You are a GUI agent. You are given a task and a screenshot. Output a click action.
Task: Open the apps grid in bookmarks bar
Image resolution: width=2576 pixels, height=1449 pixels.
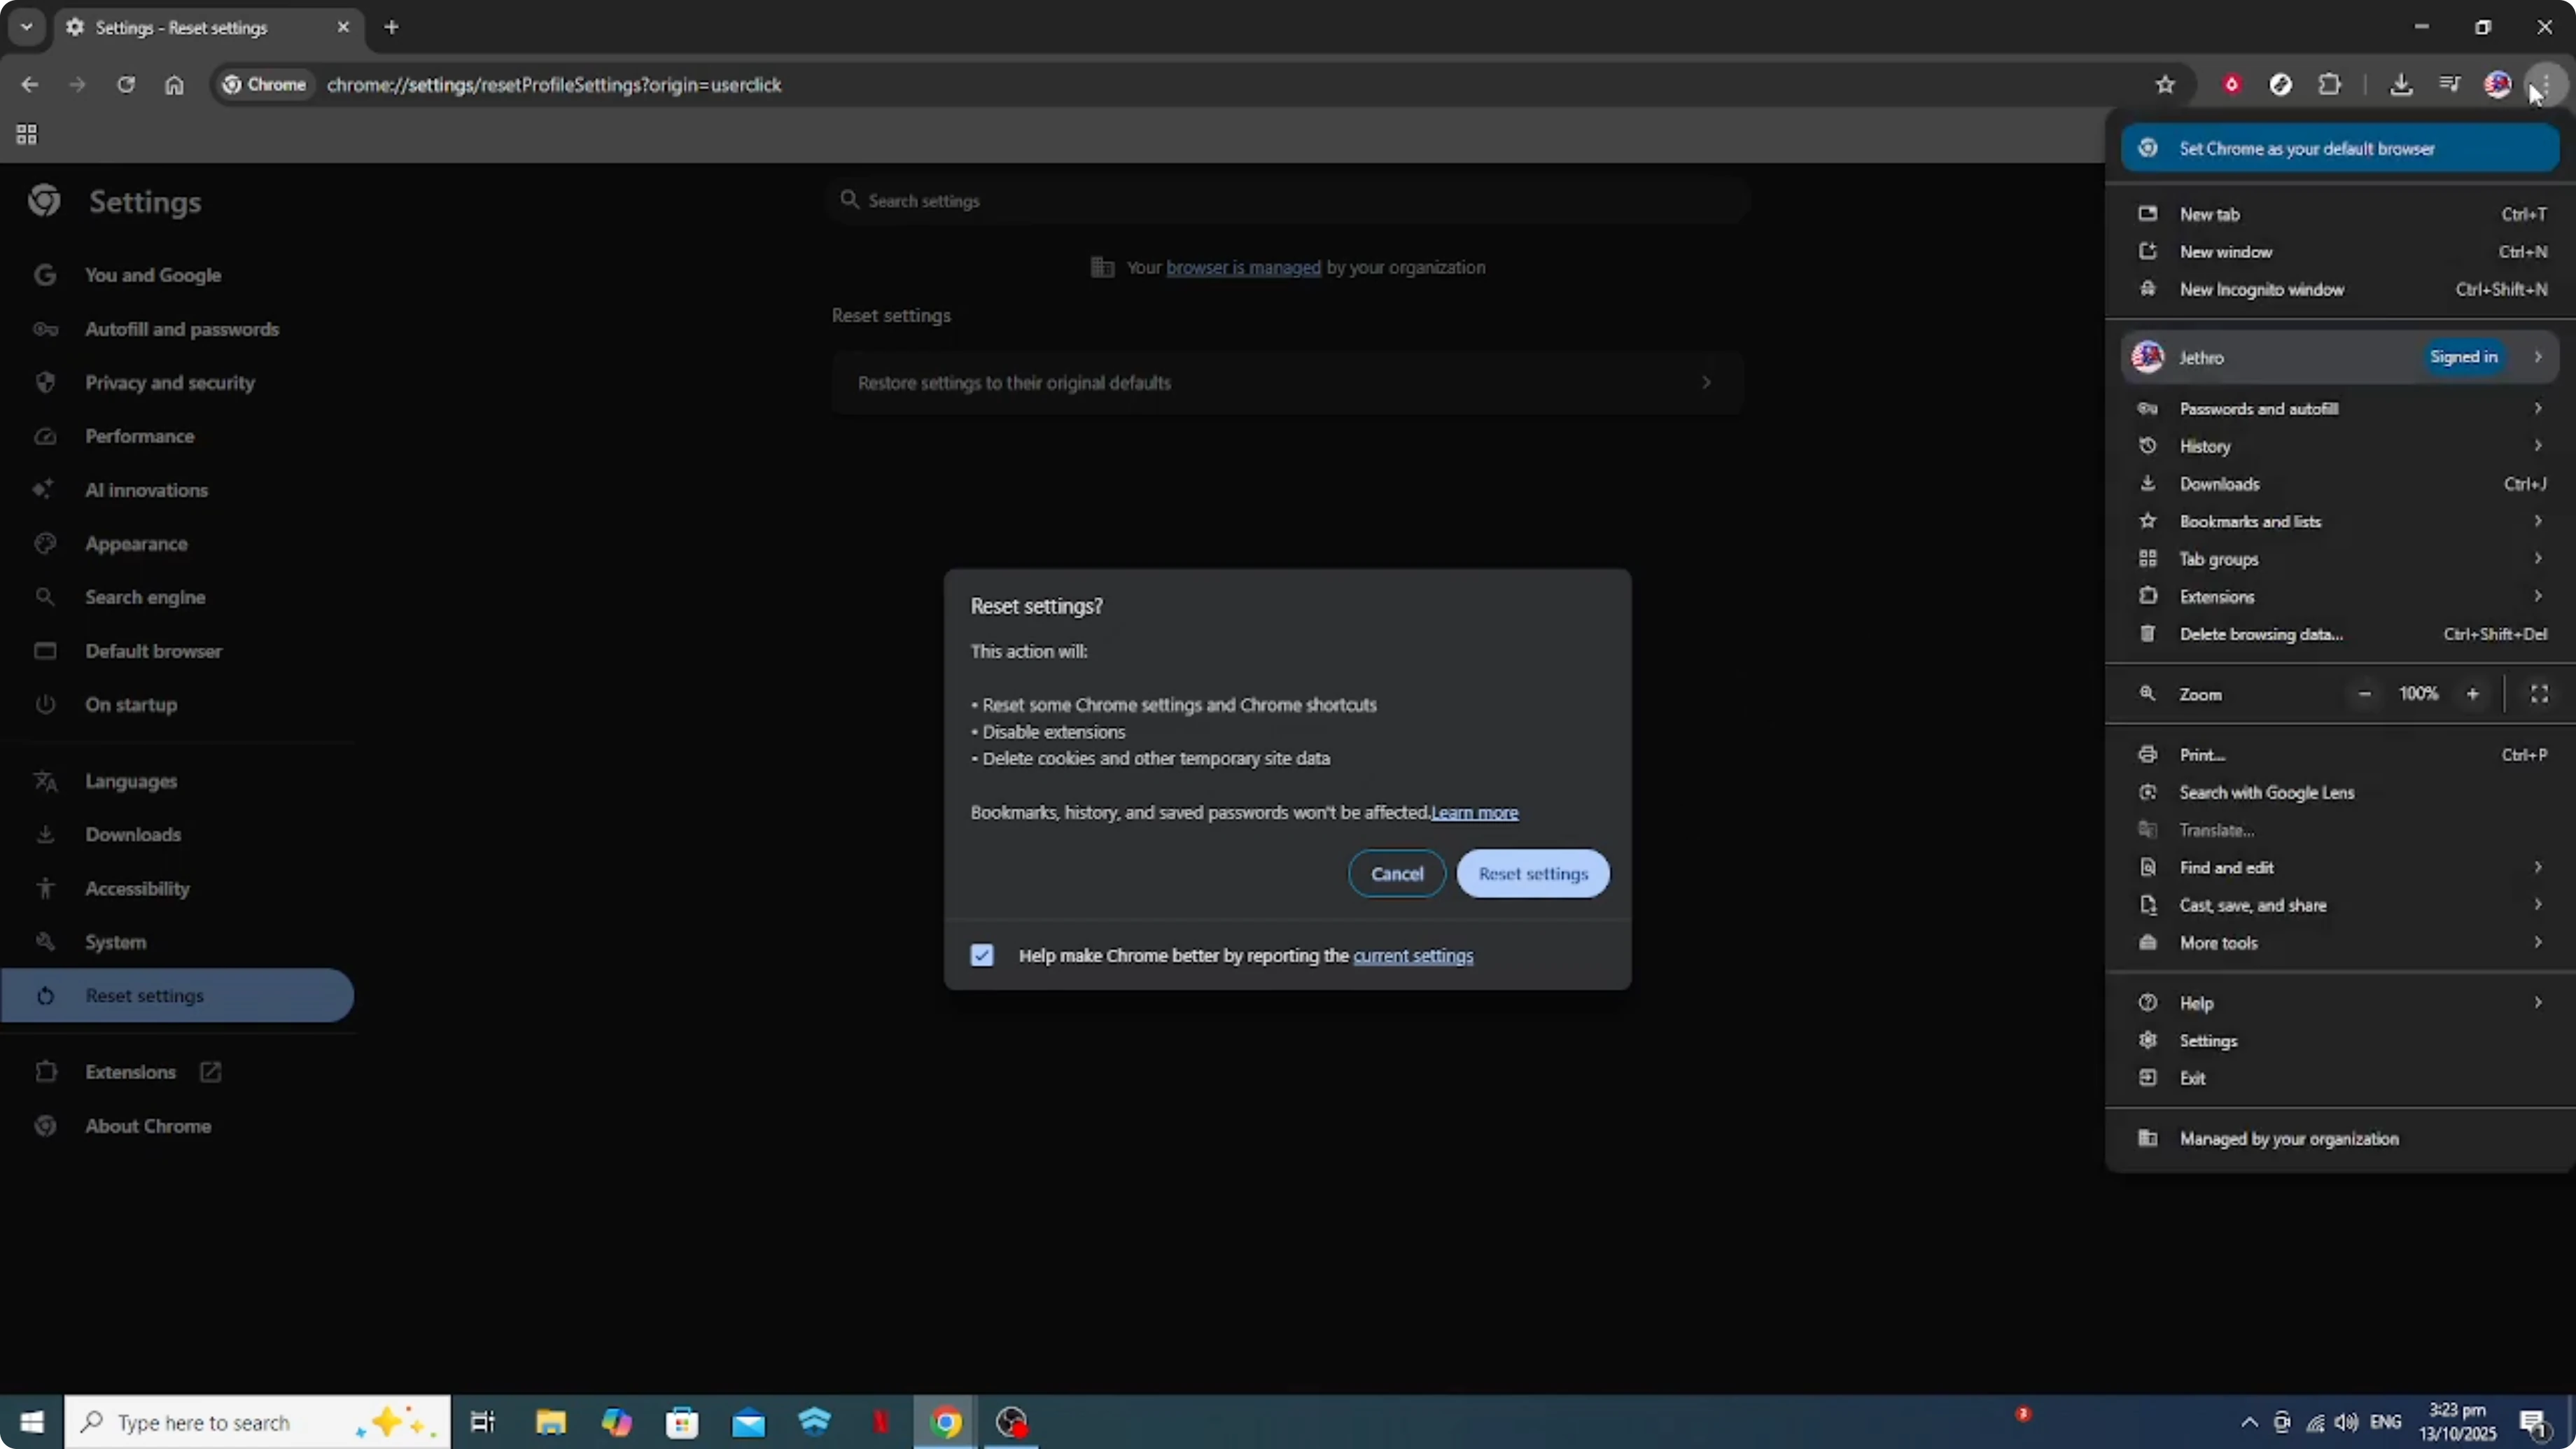27,134
